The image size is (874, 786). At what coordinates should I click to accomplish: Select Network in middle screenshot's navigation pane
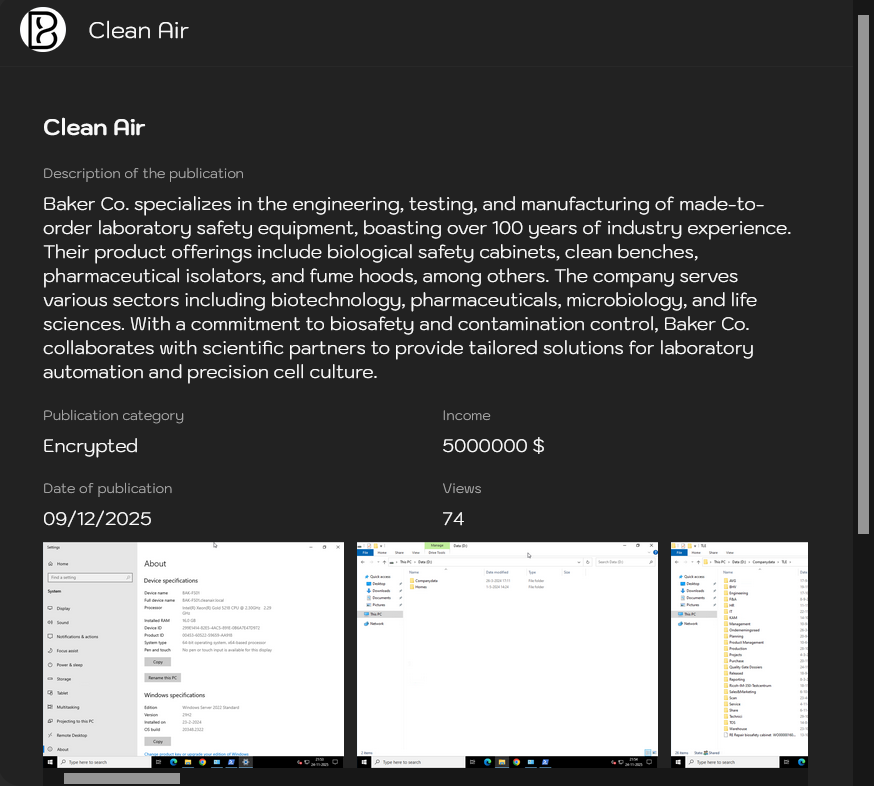(x=377, y=623)
